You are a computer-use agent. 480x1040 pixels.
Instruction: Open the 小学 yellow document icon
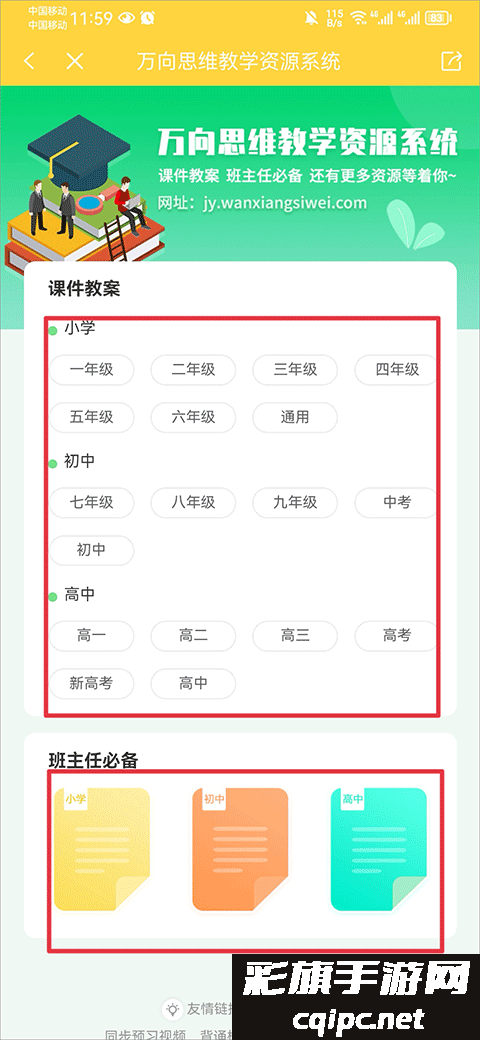pyautogui.click(x=102, y=850)
